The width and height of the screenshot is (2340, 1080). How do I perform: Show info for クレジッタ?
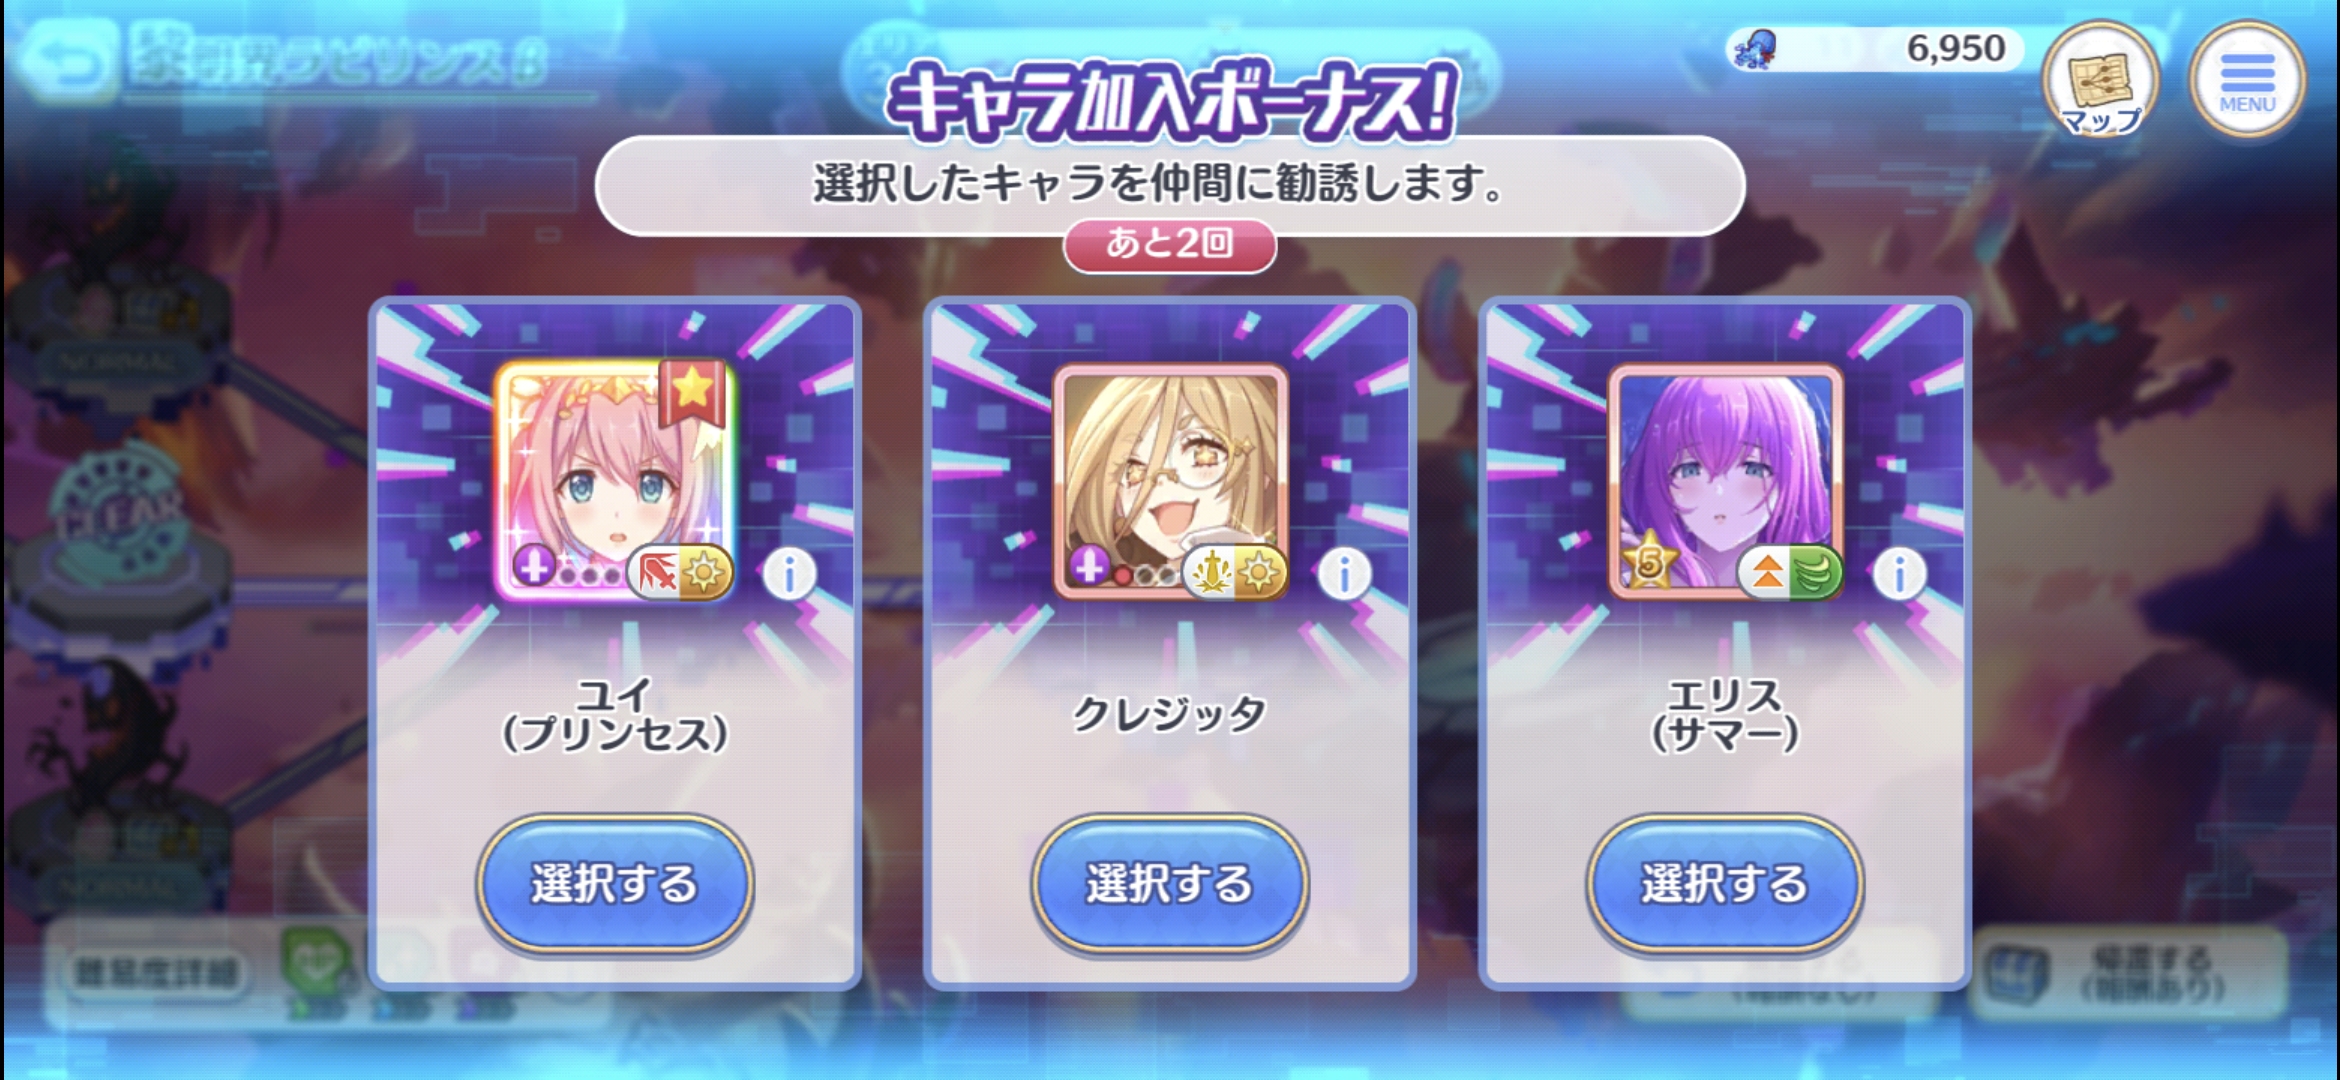tap(1344, 575)
